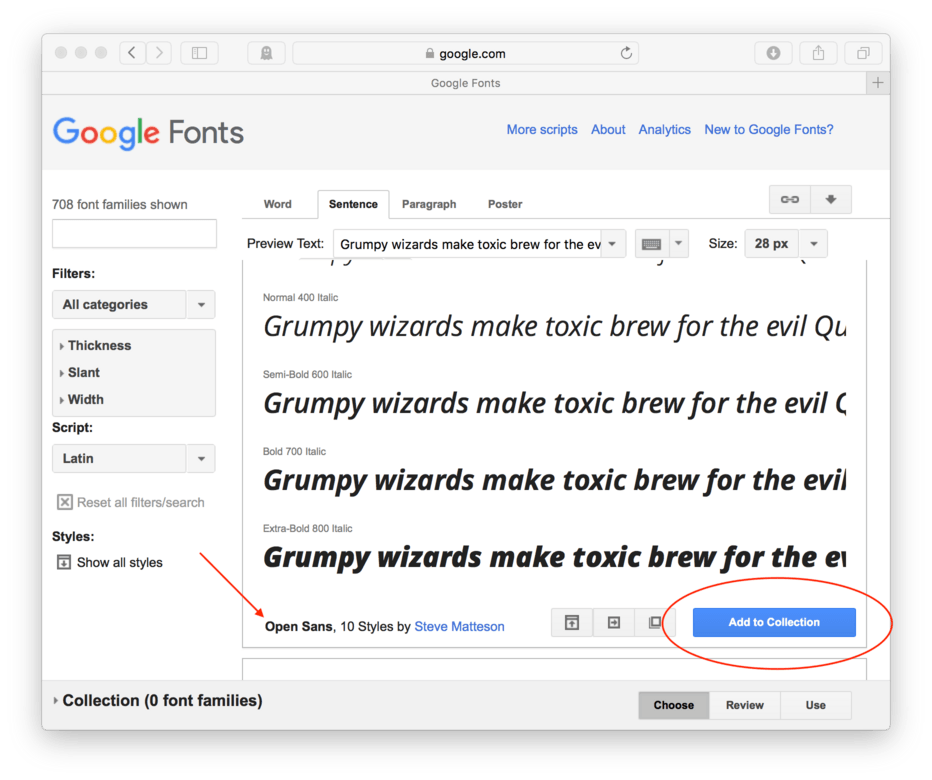Select the Choose step tab
This screenshot has height=780, width=932.
pyautogui.click(x=673, y=705)
